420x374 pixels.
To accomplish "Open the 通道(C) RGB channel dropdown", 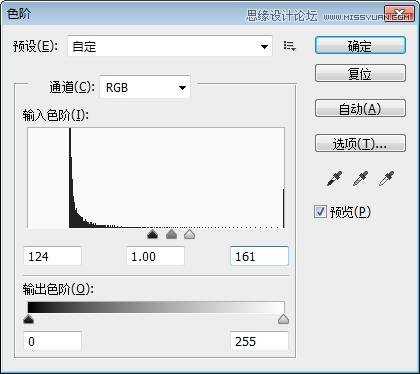I will click(x=145, y=88).
